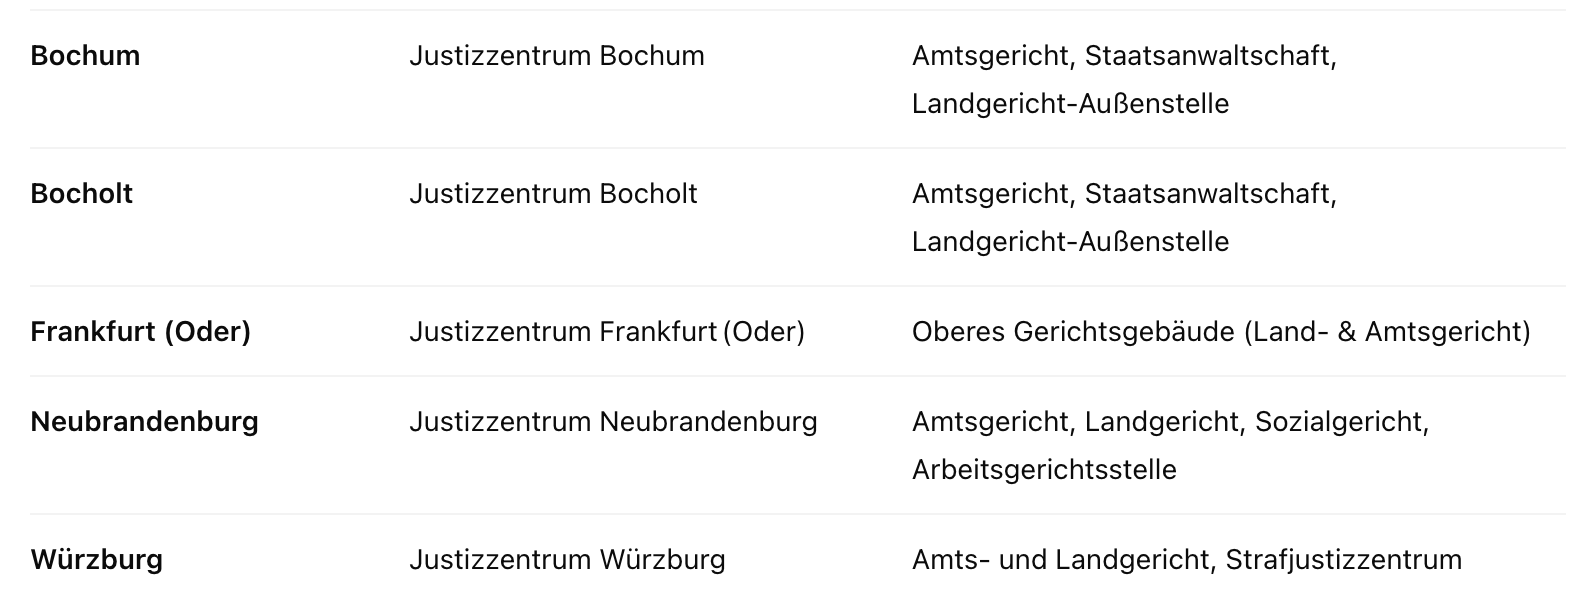Click "Amtsgericht, Landgericht, Sozialgericht" text in Neubrandenburg row
The width and height of the screenshot is (1578, 602).
point(1170,422)
